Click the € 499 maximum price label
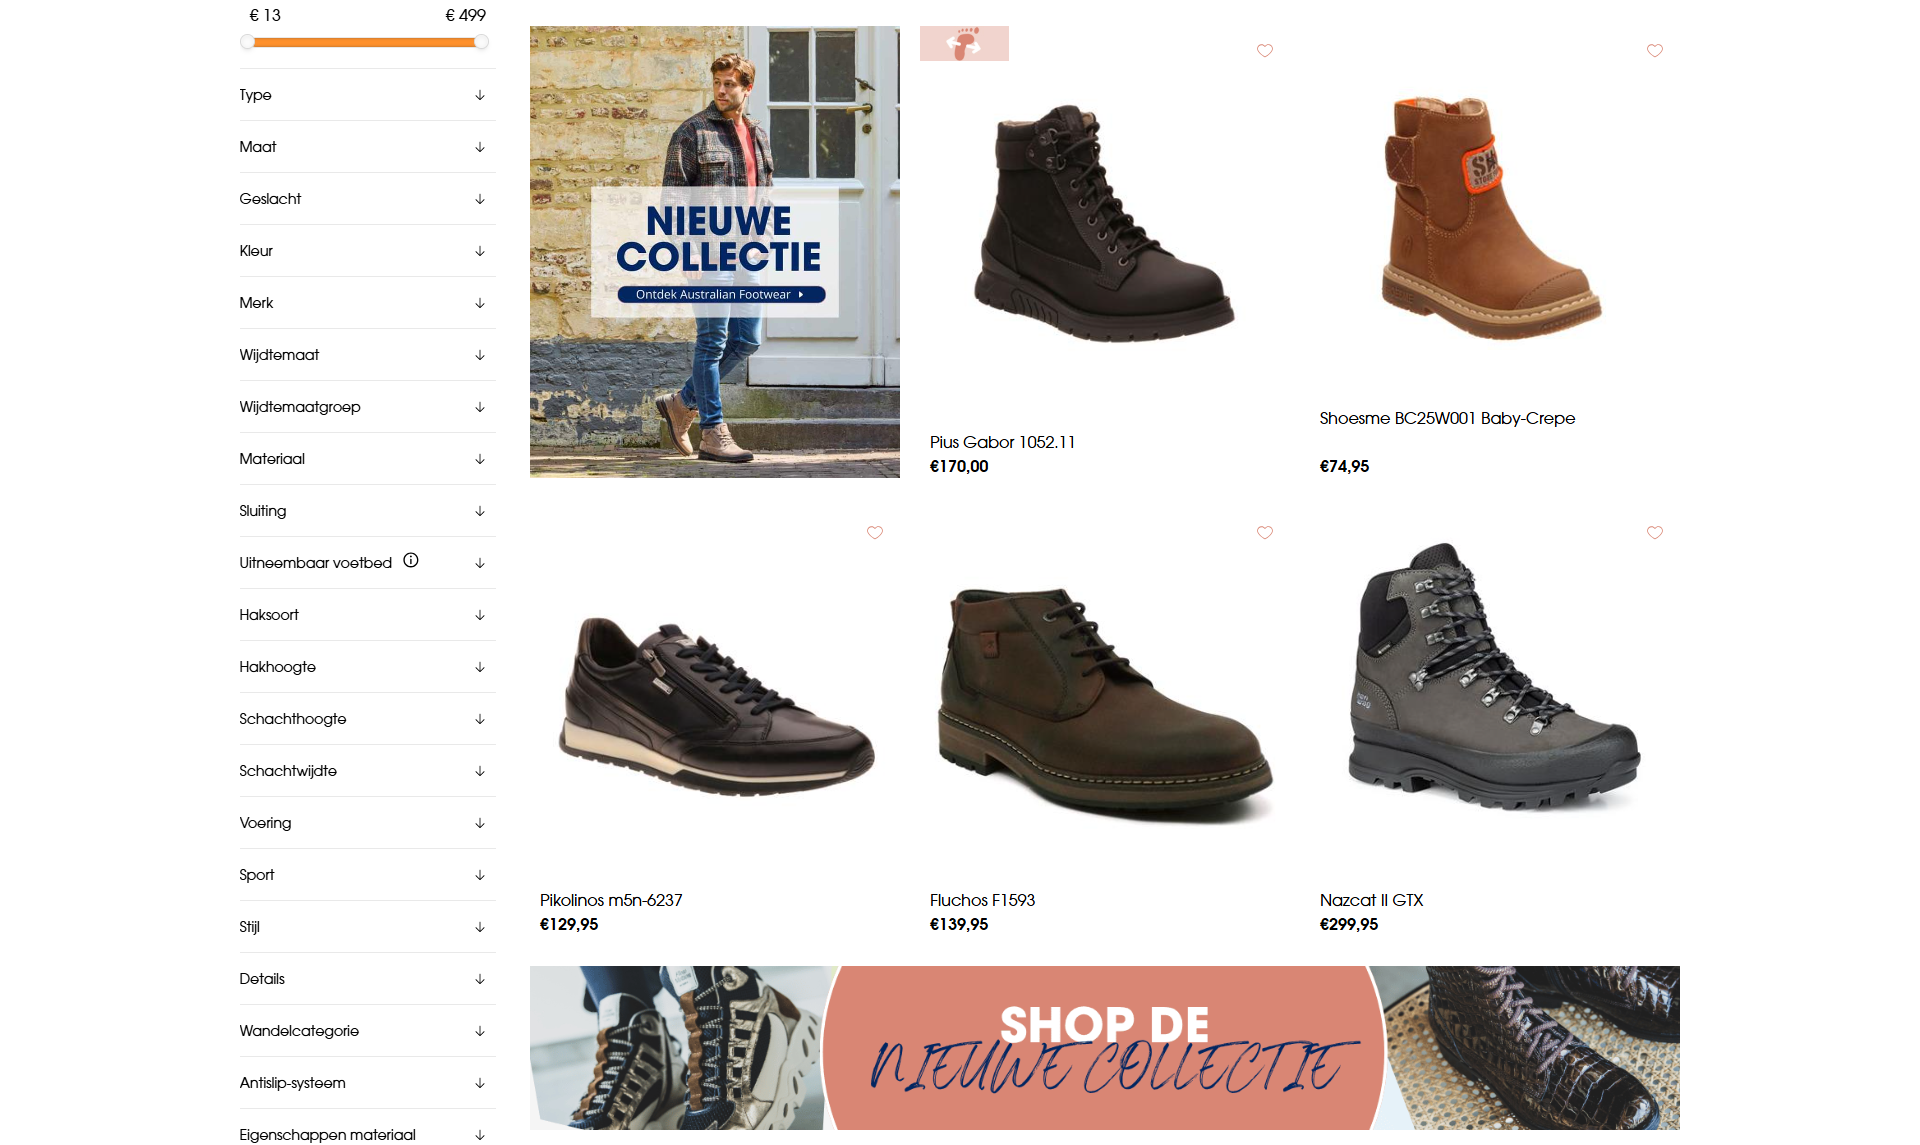This screenshot has height=1145, width=1920. (465, 15)
